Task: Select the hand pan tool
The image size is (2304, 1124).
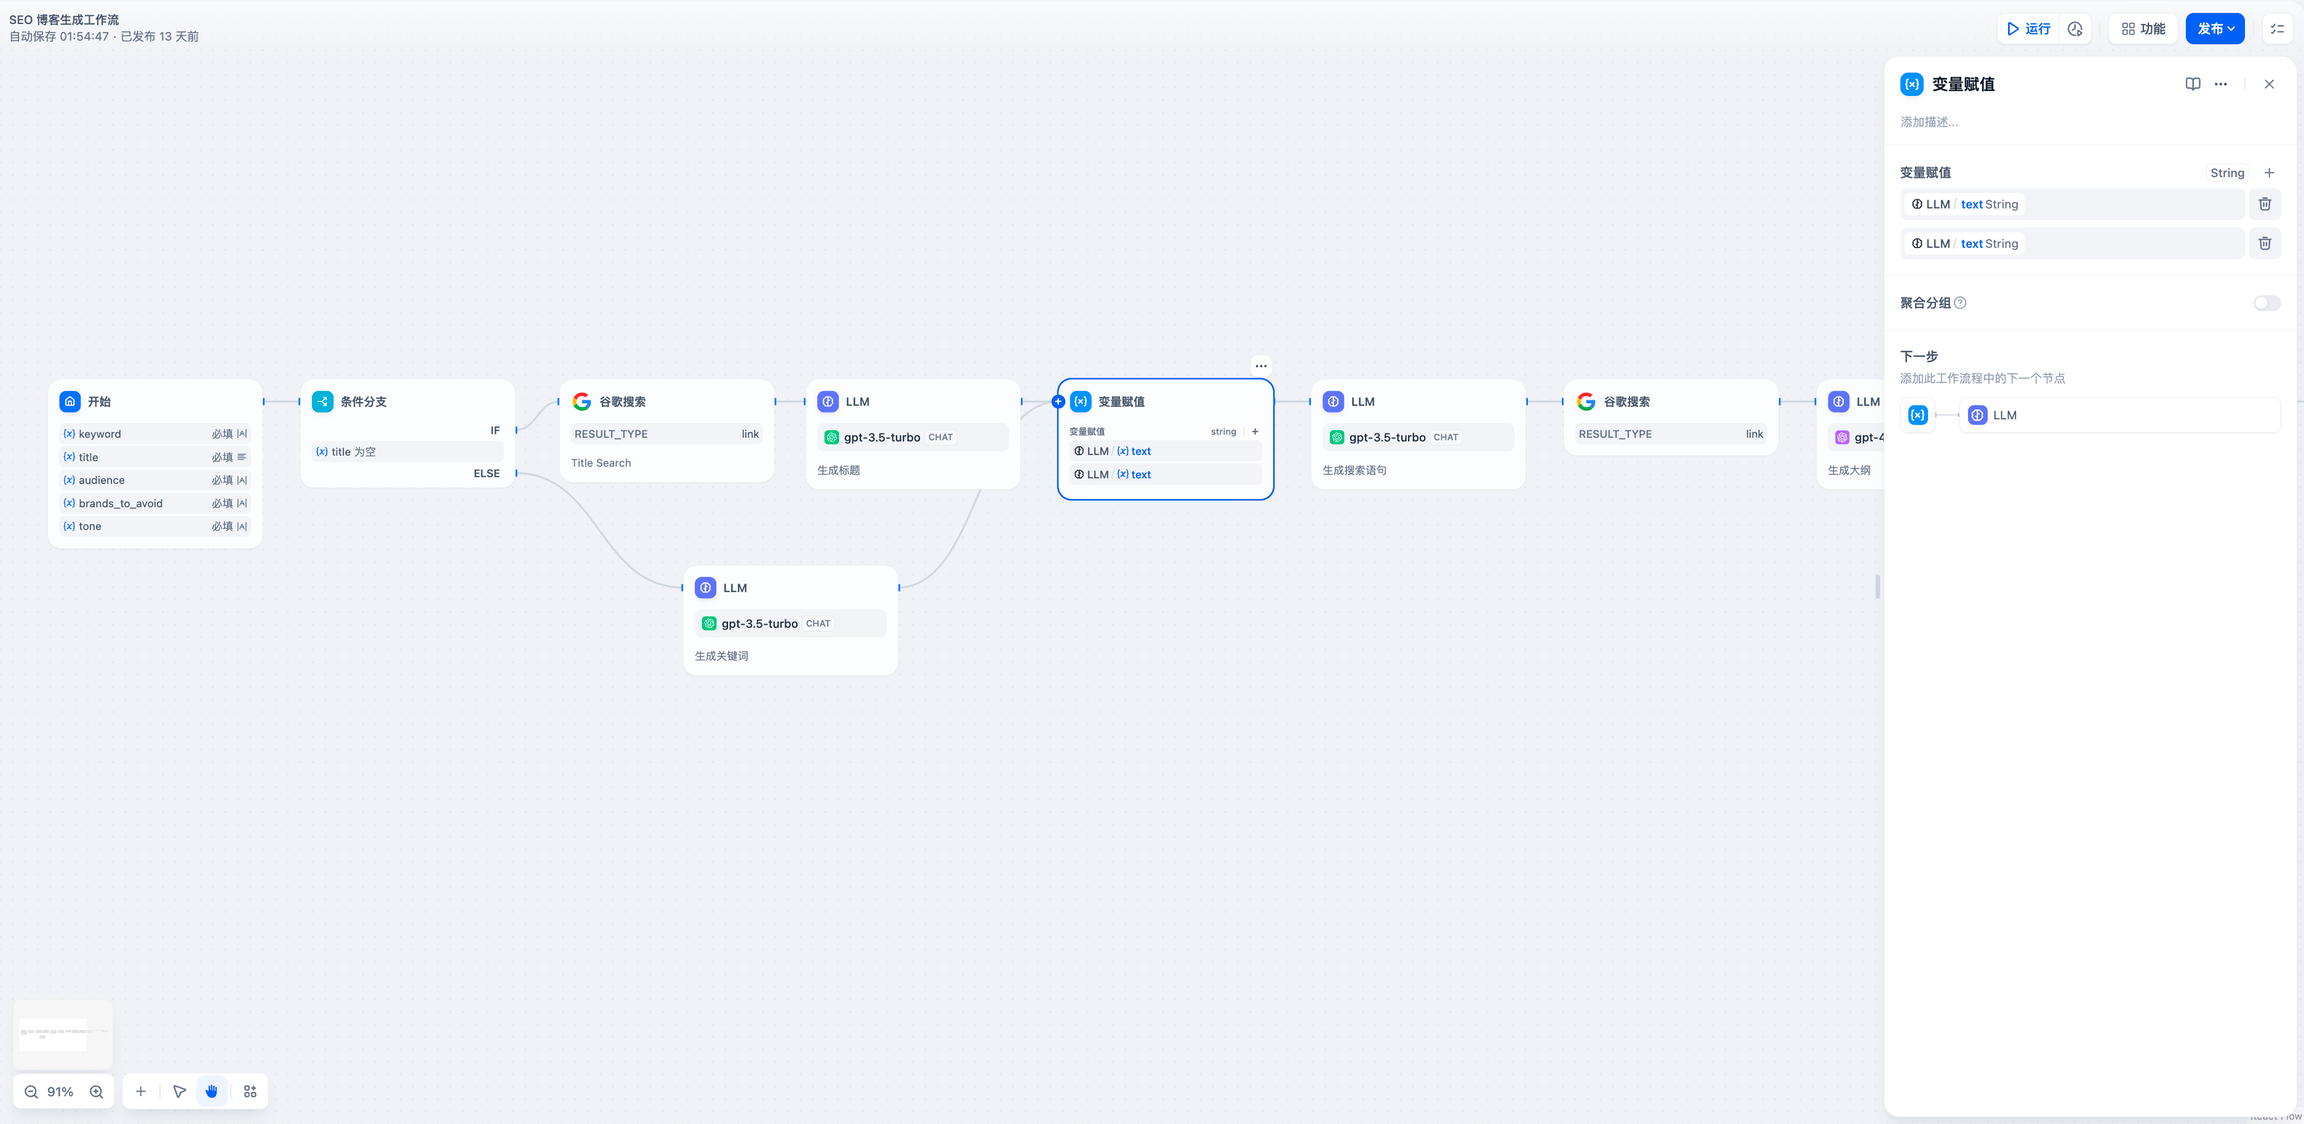Action: click(212, 1092)
